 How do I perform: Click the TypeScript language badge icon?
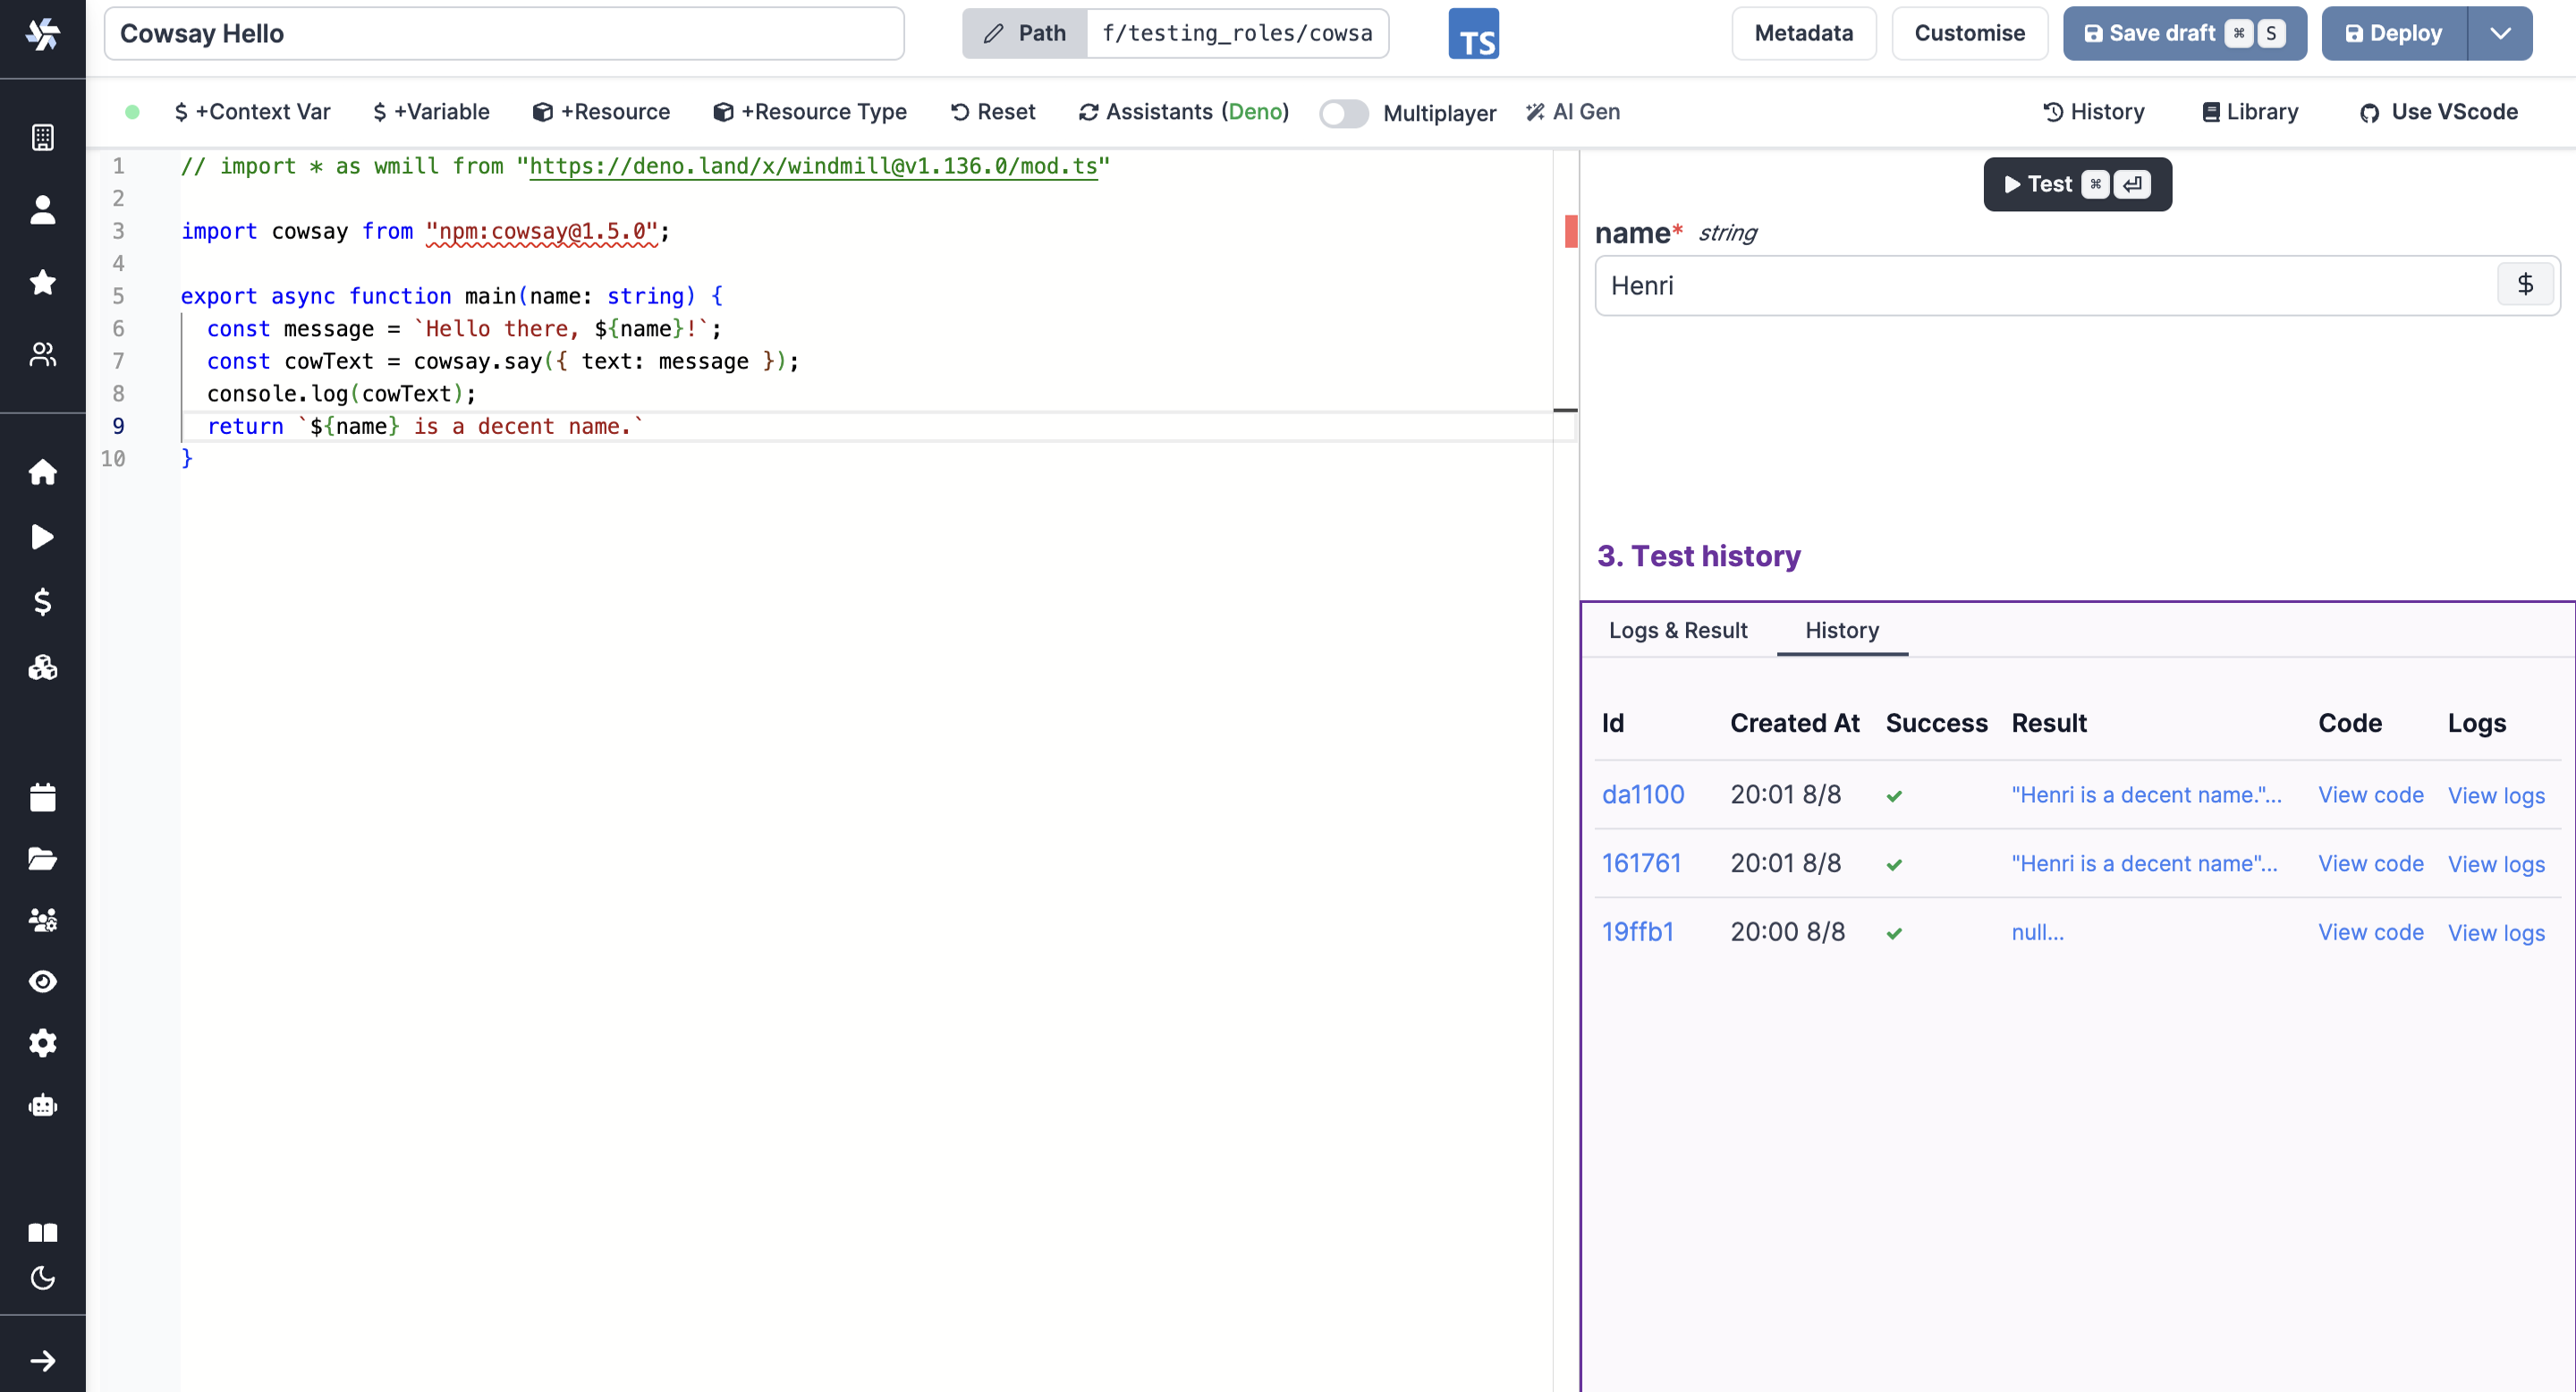(x=1473, y=34)
